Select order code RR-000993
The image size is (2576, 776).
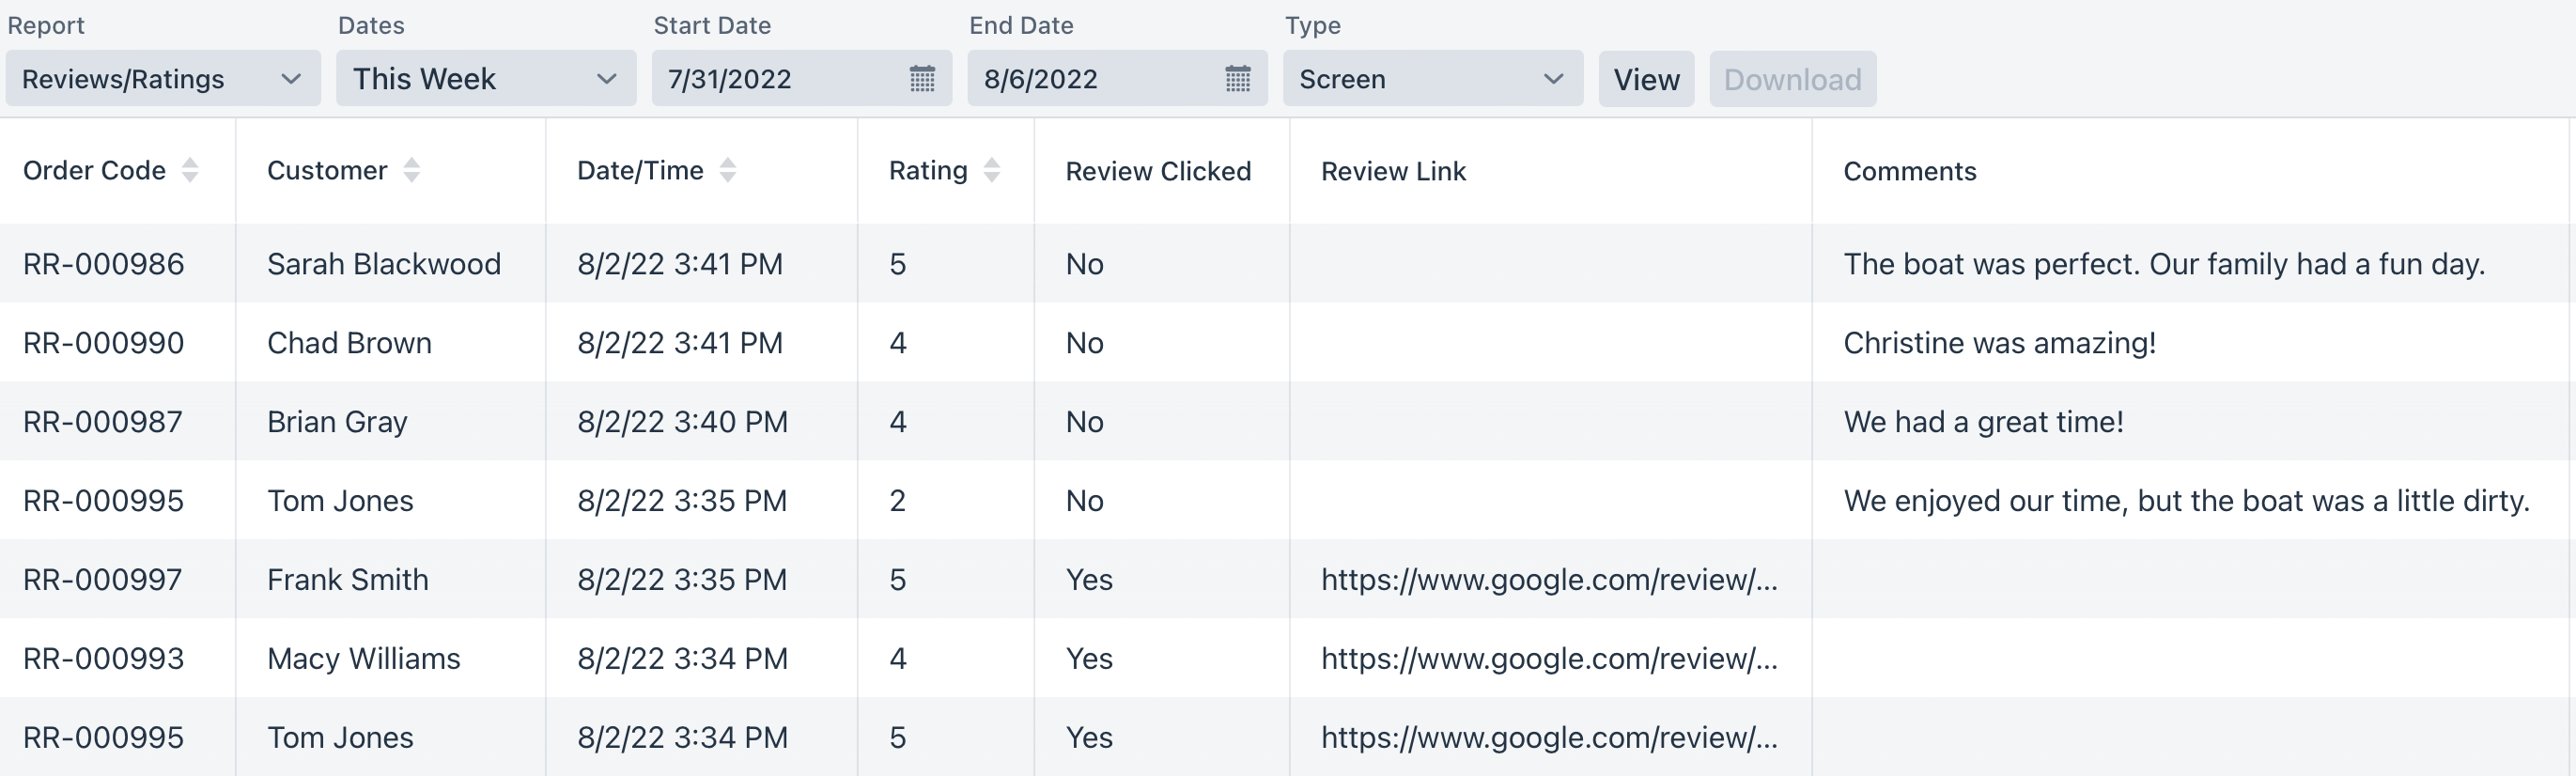coord(104,659)
